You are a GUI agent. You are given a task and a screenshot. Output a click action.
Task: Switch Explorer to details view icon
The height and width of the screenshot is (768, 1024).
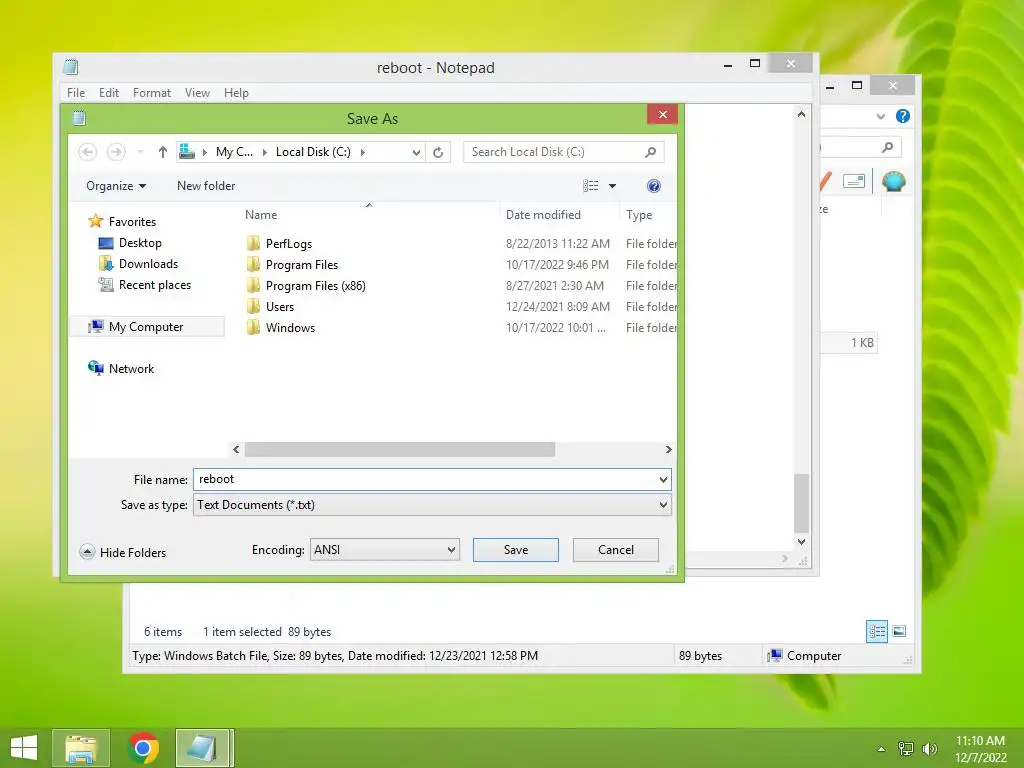pos(877,632)
